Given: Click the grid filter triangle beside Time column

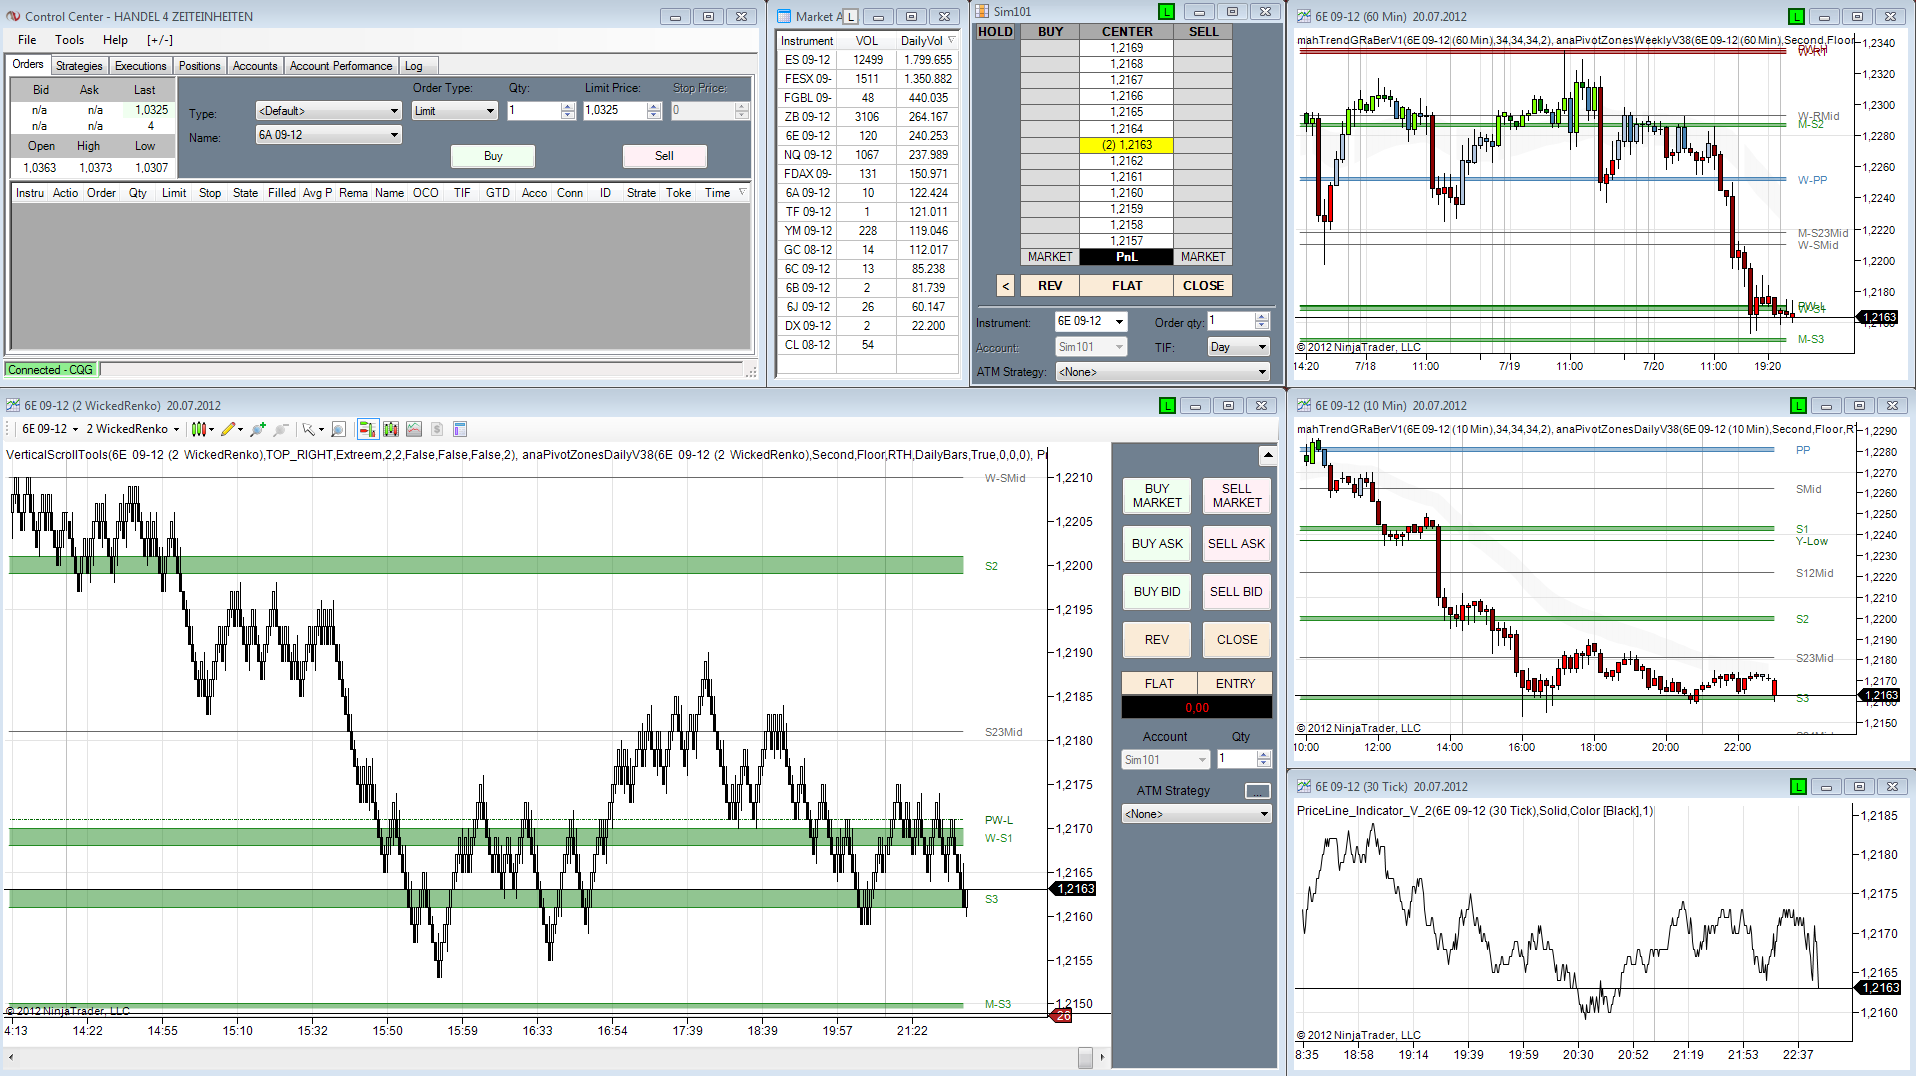Looking at the screenshot, I should click(x=742, y=192).
